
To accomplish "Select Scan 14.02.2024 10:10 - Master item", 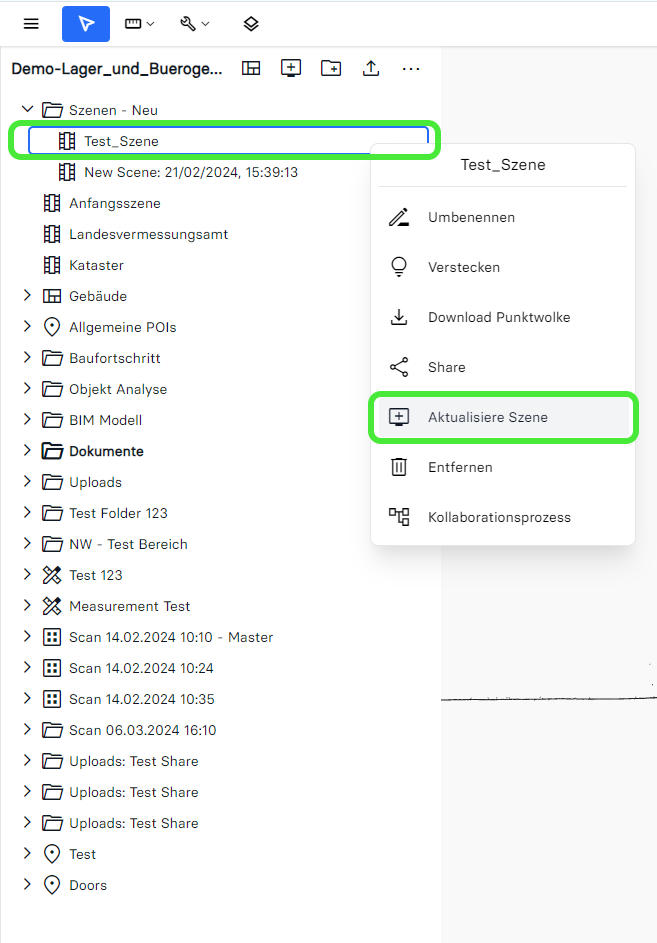I will coord(170,637).
